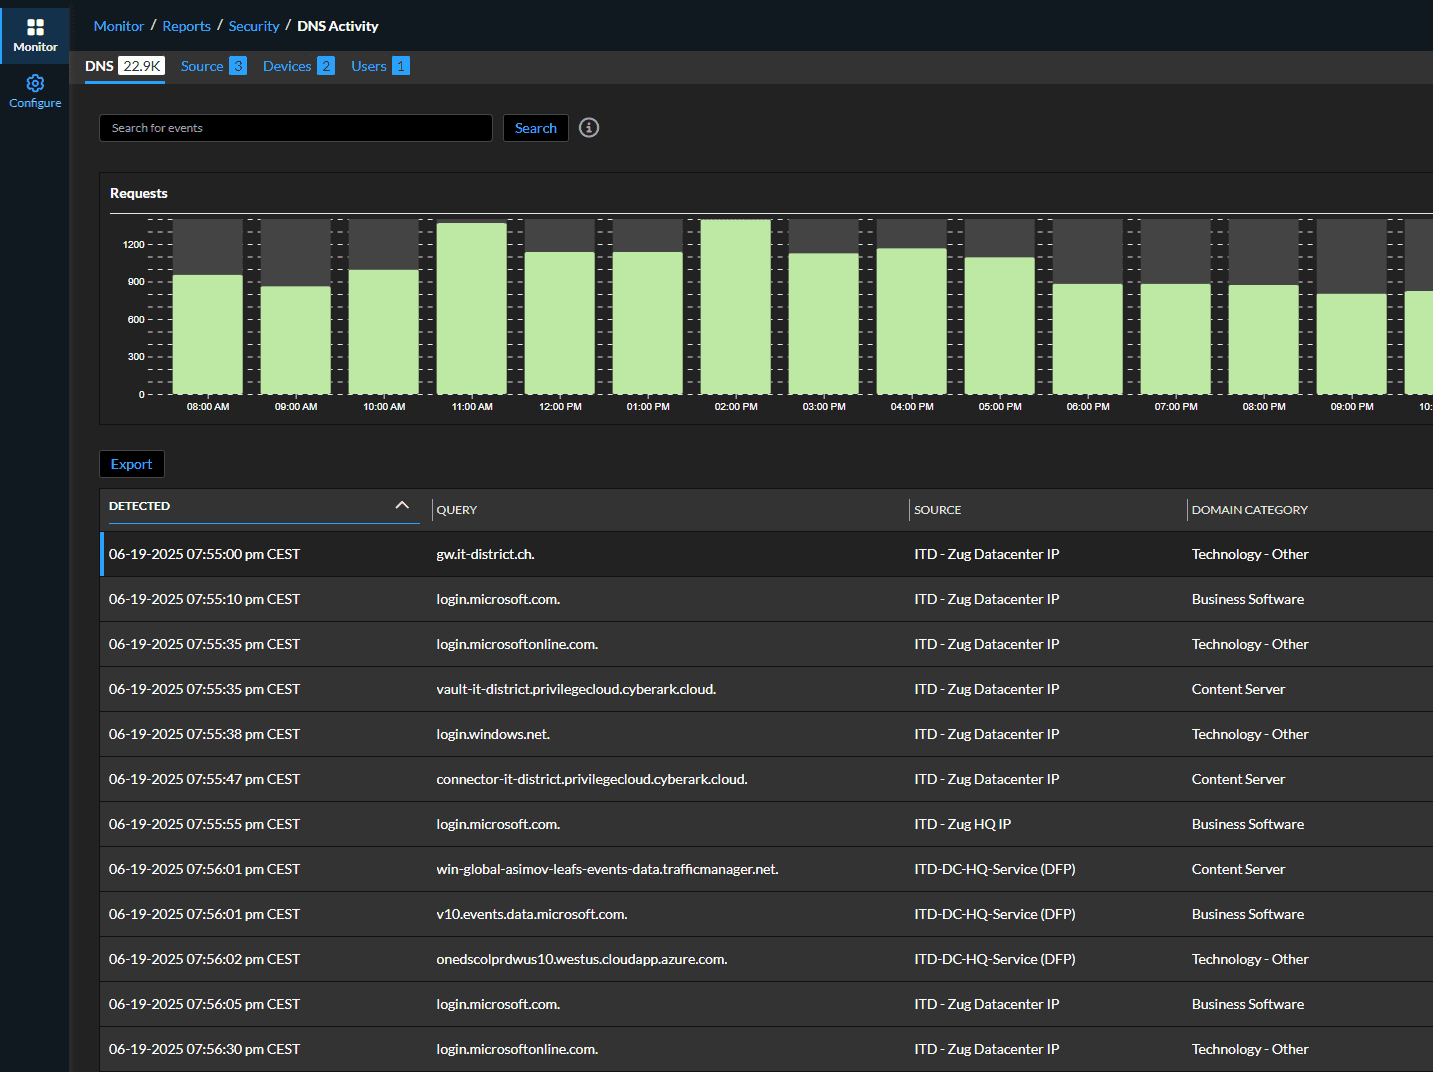This screenshot has width=1433, height=1072.
Task: Open the Monitor section in sidebar
Action: pyautogui.click(x=35, y=35)
